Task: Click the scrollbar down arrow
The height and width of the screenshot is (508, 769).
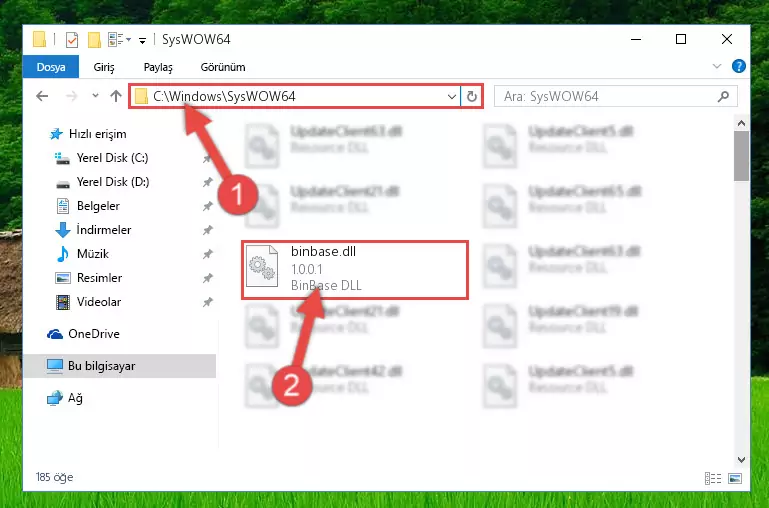Action: pyautogui.click(x=741, y=459)
